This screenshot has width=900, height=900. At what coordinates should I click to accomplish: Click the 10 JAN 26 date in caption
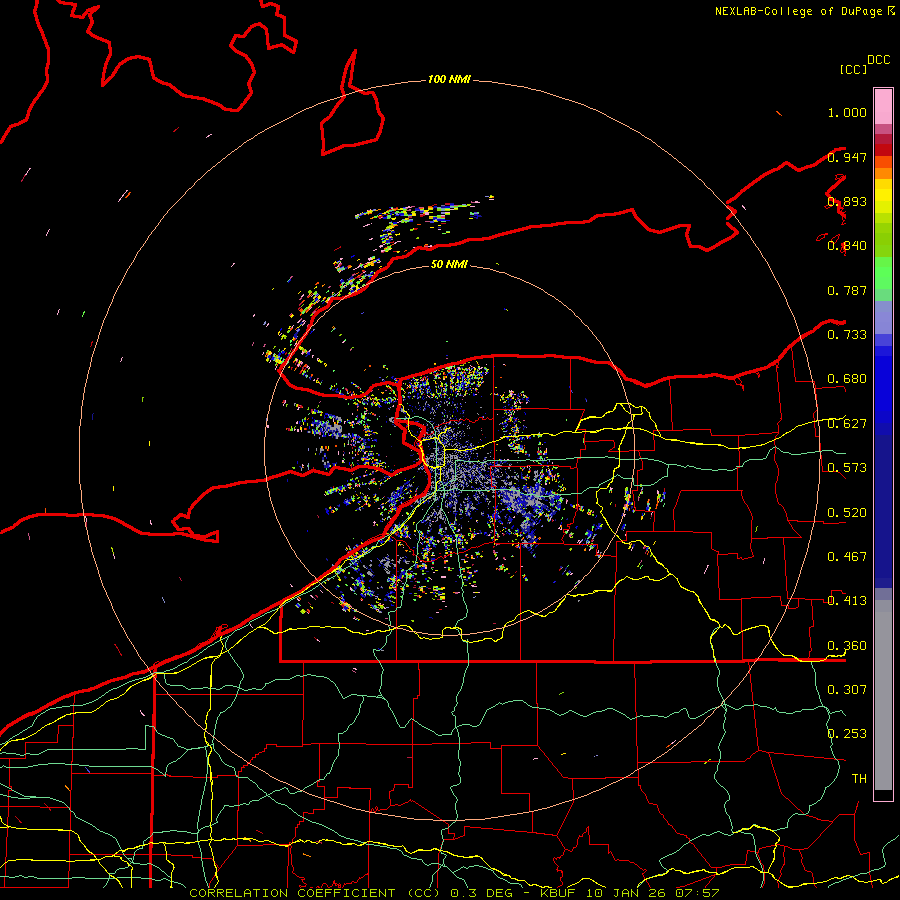626,893
